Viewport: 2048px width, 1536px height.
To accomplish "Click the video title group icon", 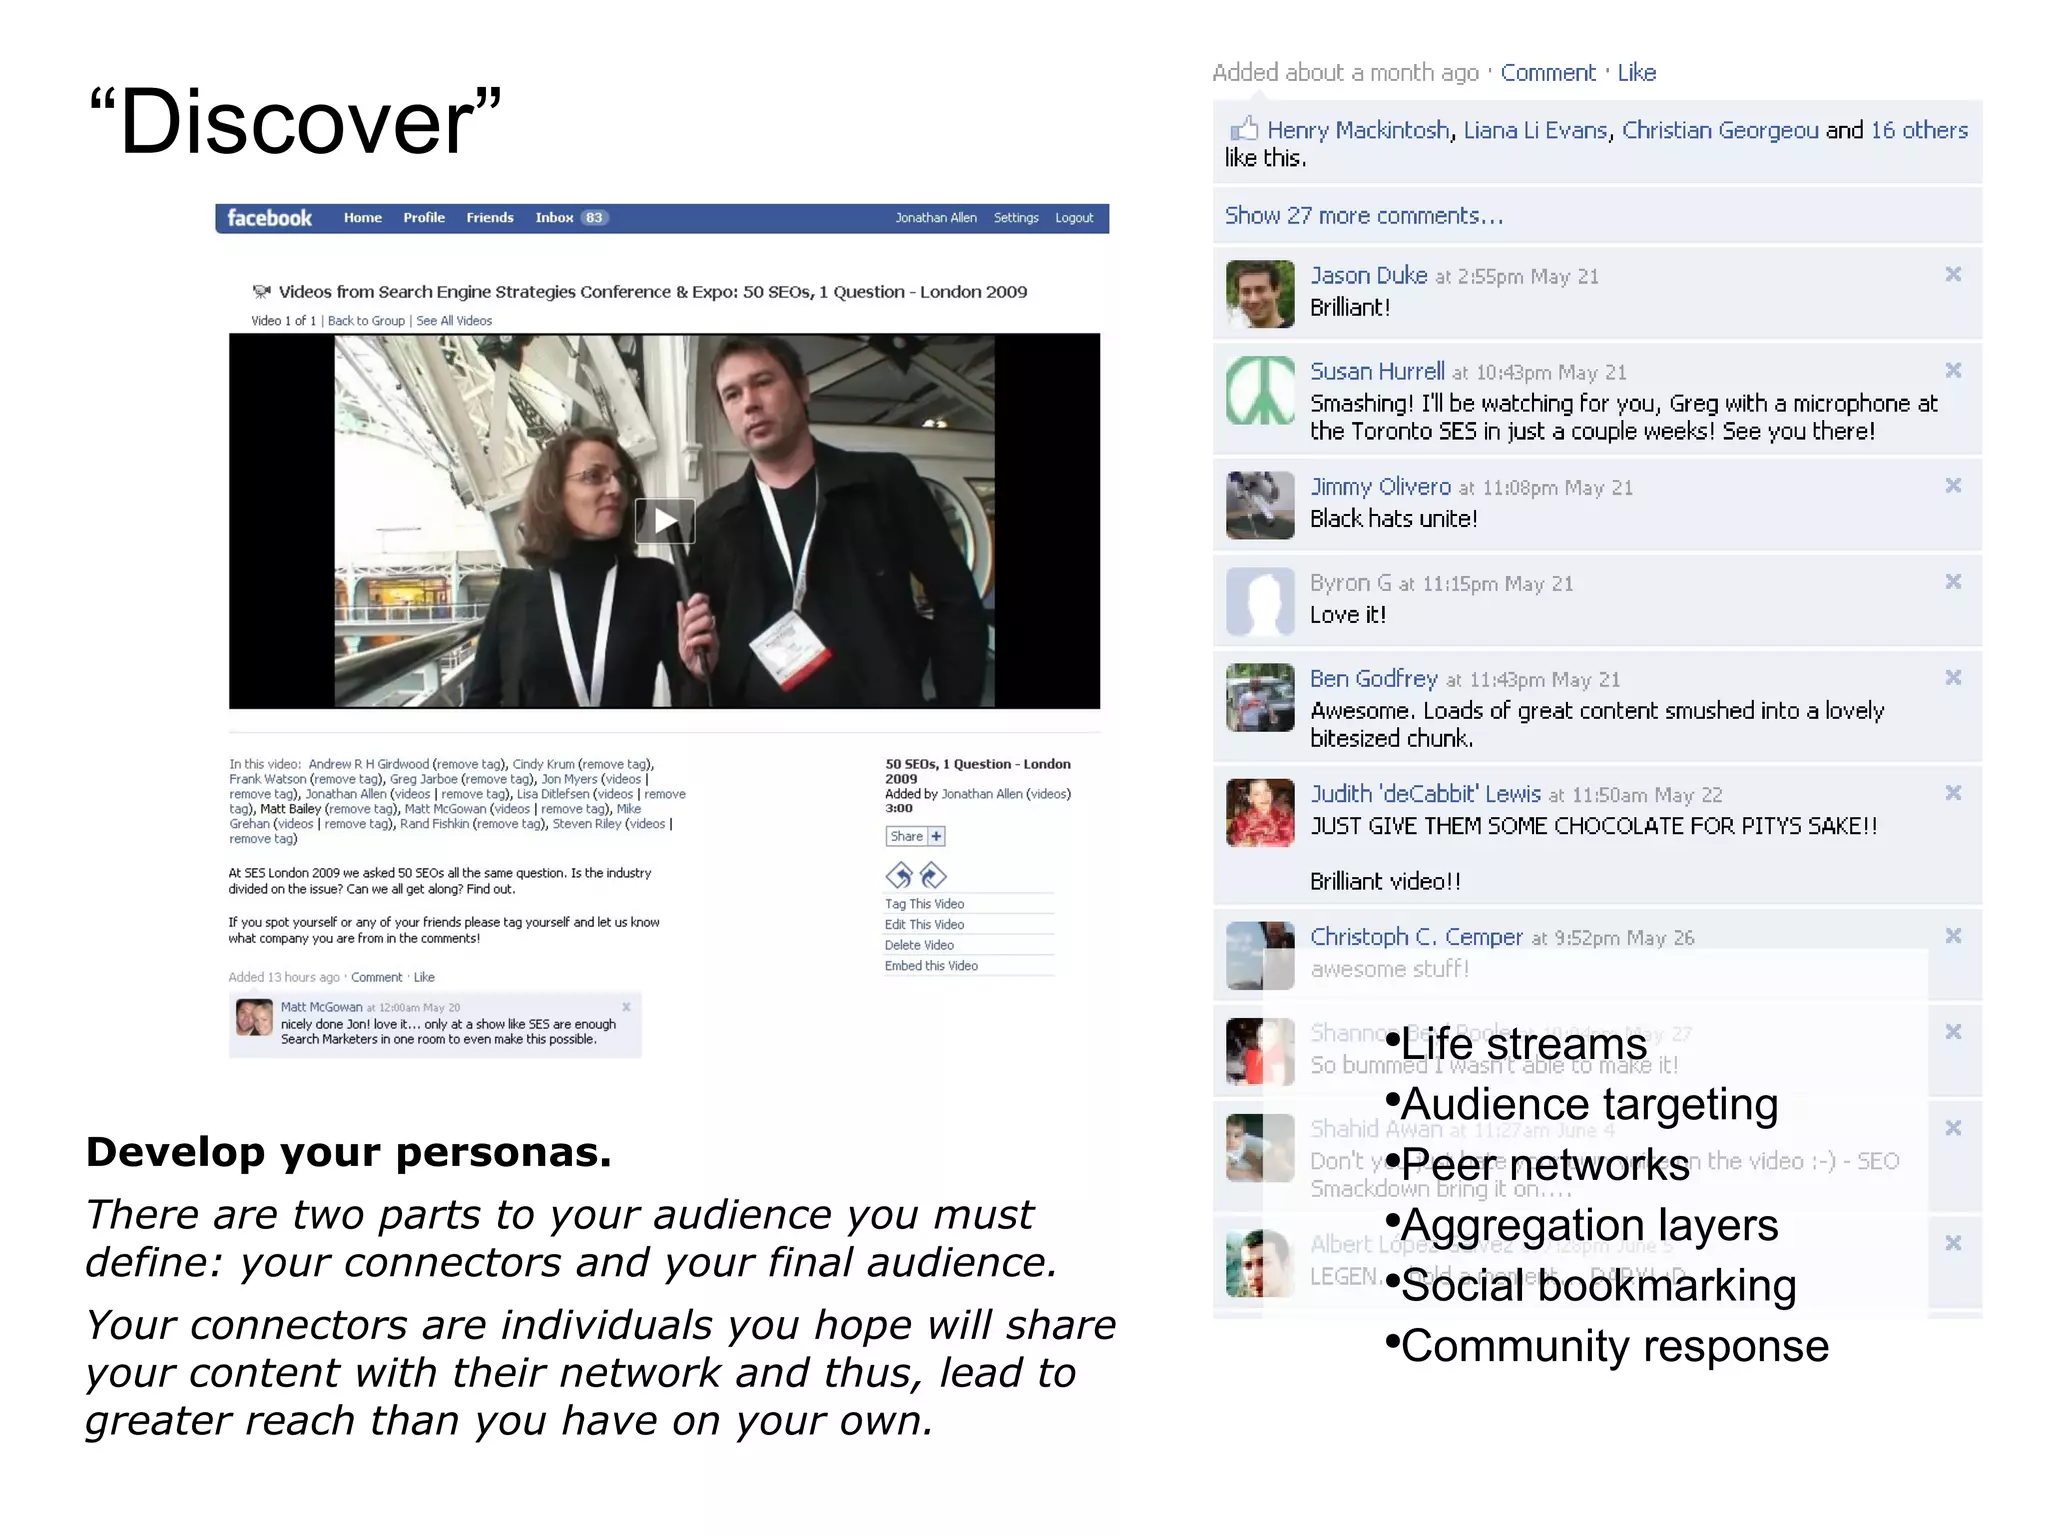I will pyautogui.click(x=261, y=291).
